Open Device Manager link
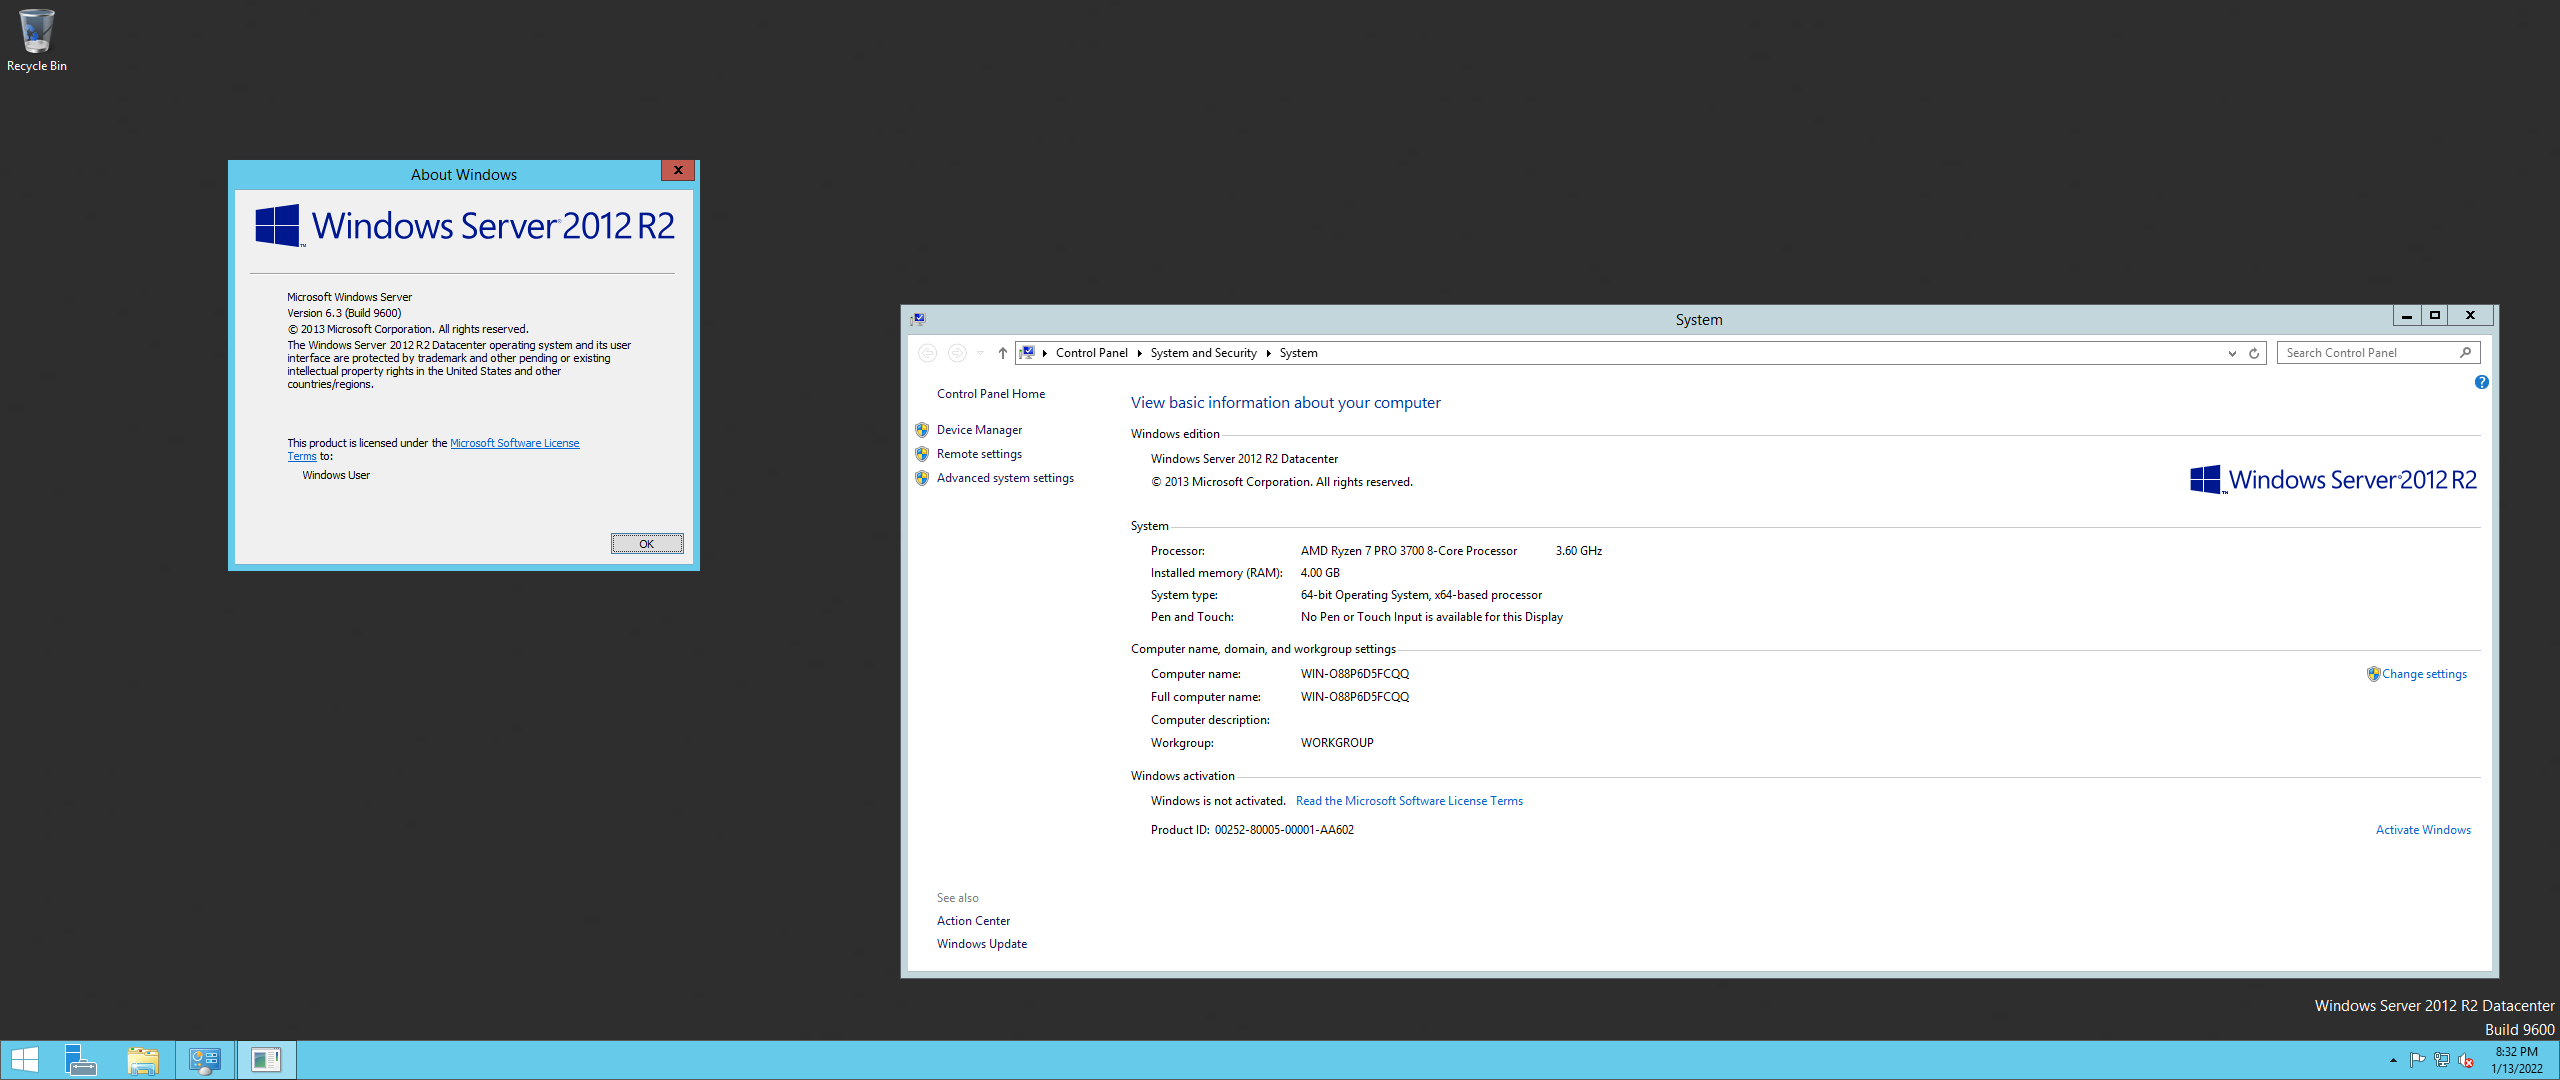This screenshot has height=1080, width=2560. [x=979, y=430]
